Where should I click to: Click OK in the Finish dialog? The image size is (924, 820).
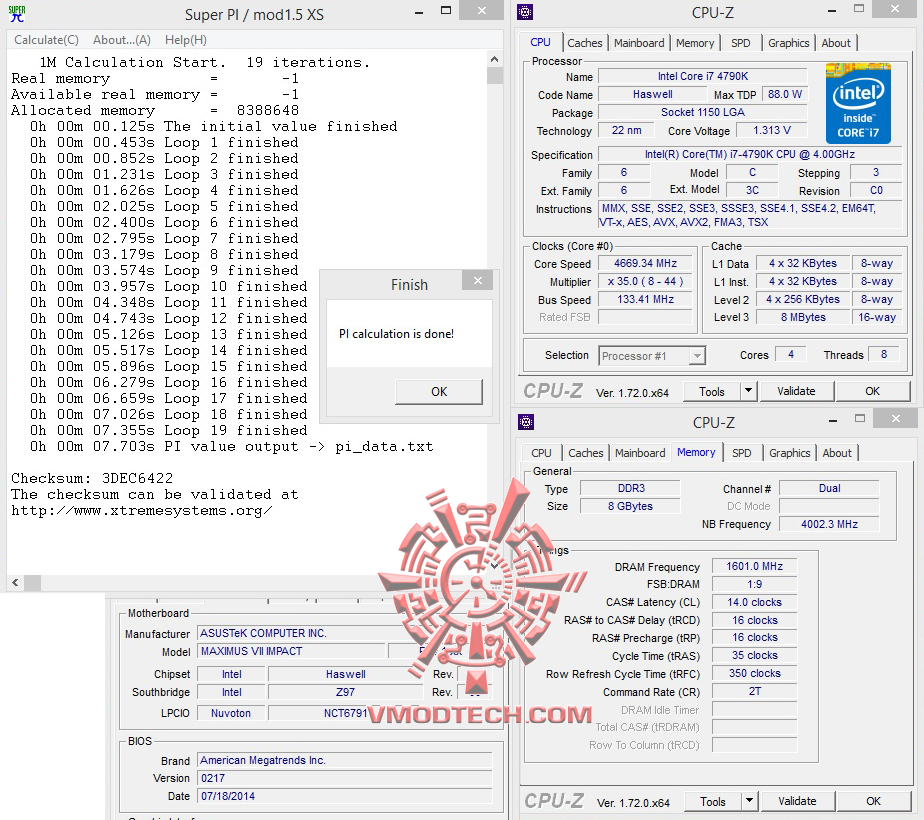[x=439, y=392]
